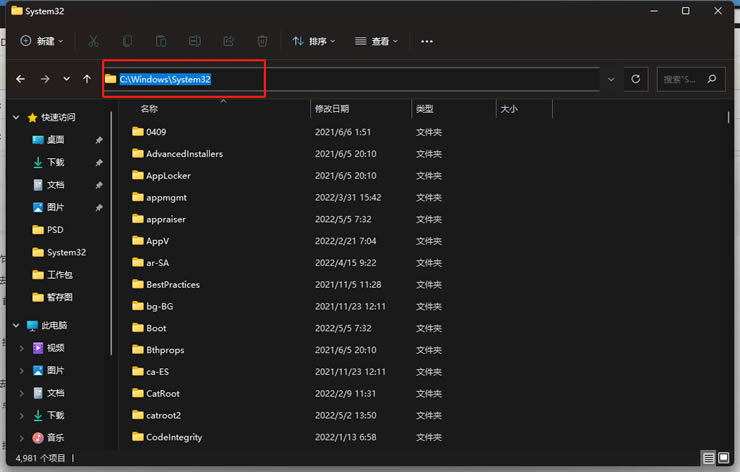Open 暂存图 folder in sidebar
This screenshot has height=472, width=740.
(52, 297)
